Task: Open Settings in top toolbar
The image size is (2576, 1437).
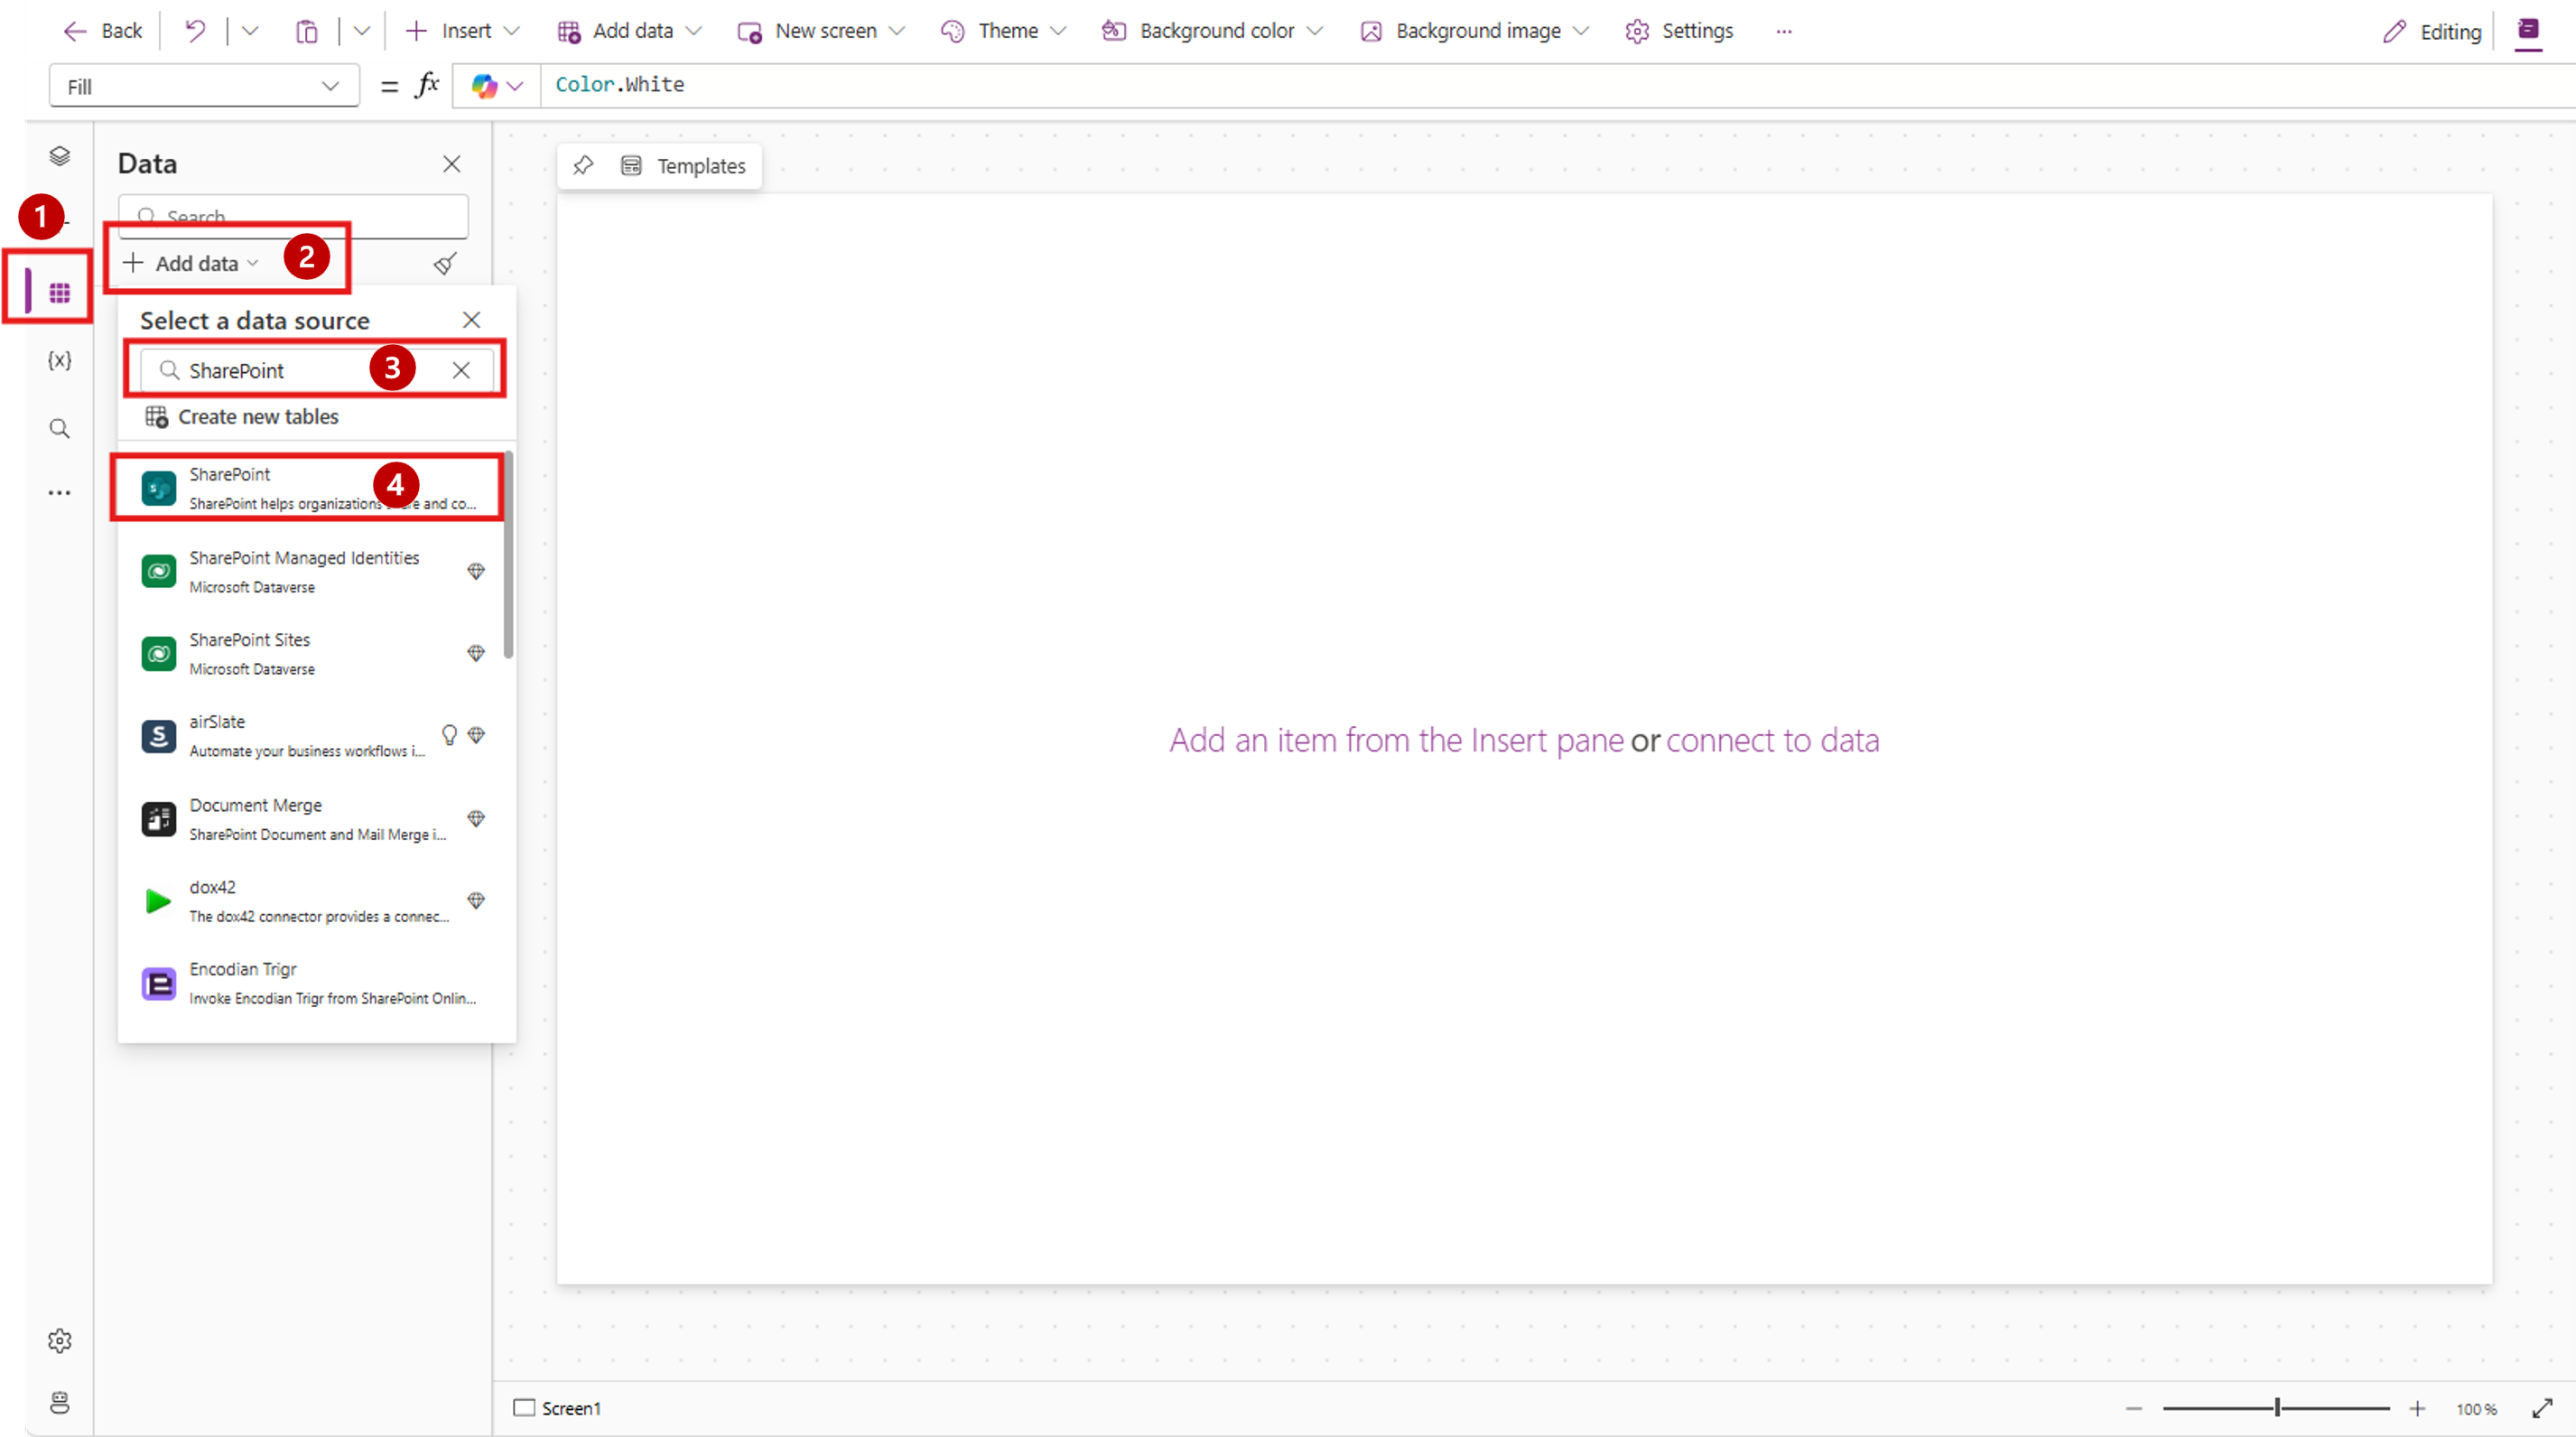Action: pos(1680,31)
